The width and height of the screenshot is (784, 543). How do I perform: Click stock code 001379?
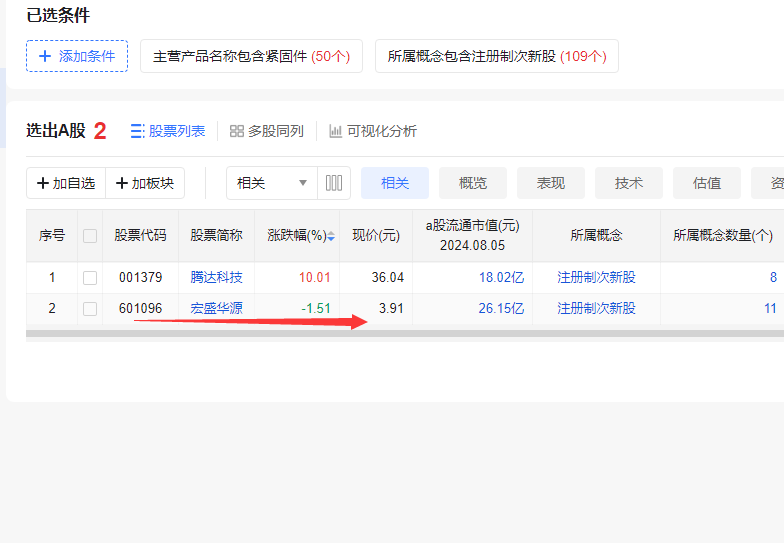[x=140, y=278]
